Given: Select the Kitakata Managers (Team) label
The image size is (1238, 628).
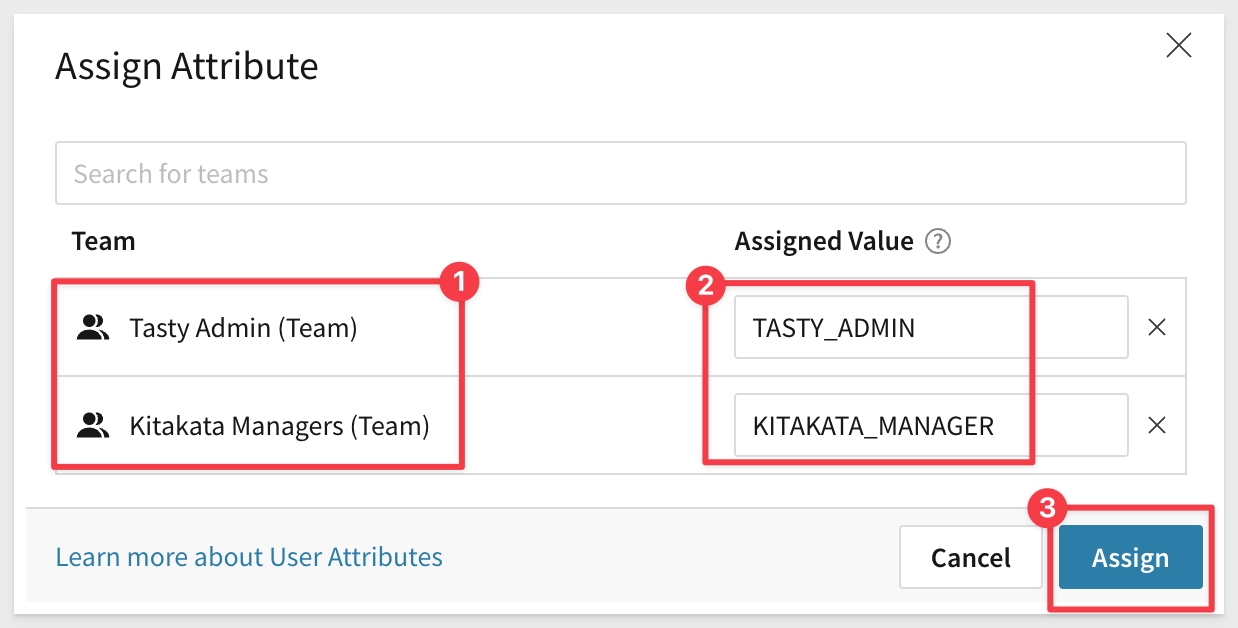Looking at the screenshot, I should pyautogui.click(x=279, y=426).
